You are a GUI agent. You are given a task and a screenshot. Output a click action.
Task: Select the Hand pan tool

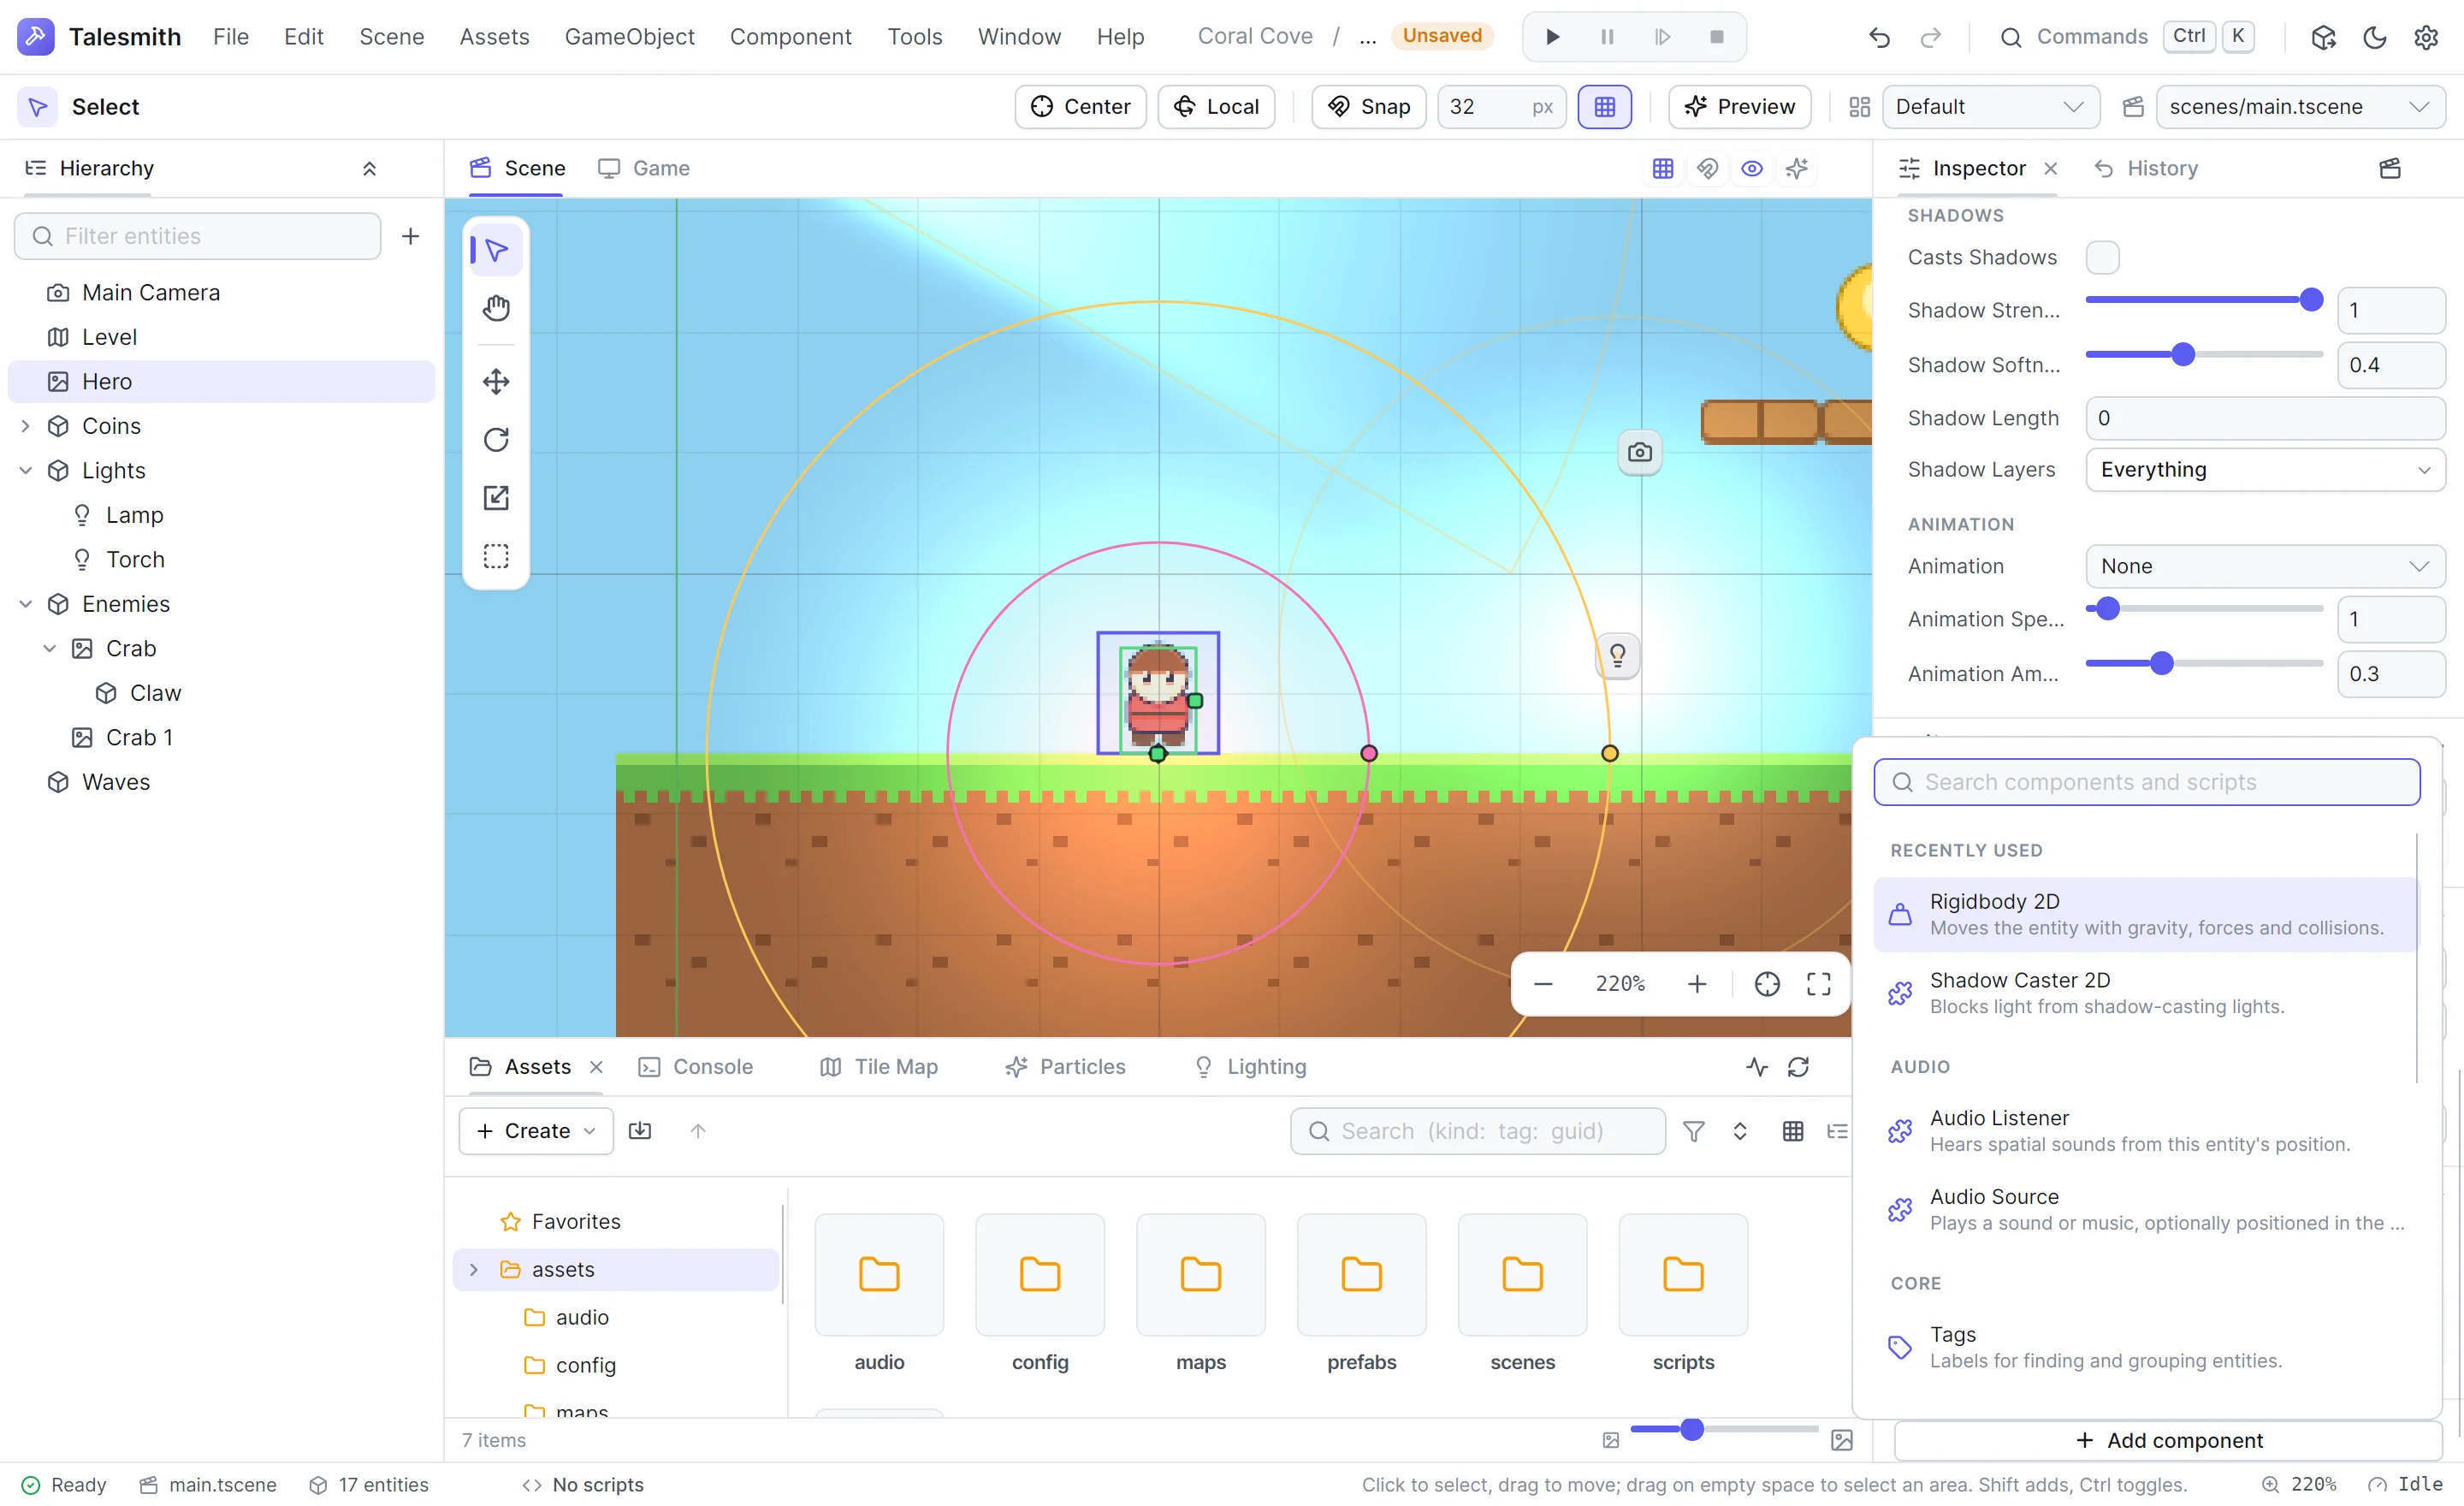[x=496, y=308]
